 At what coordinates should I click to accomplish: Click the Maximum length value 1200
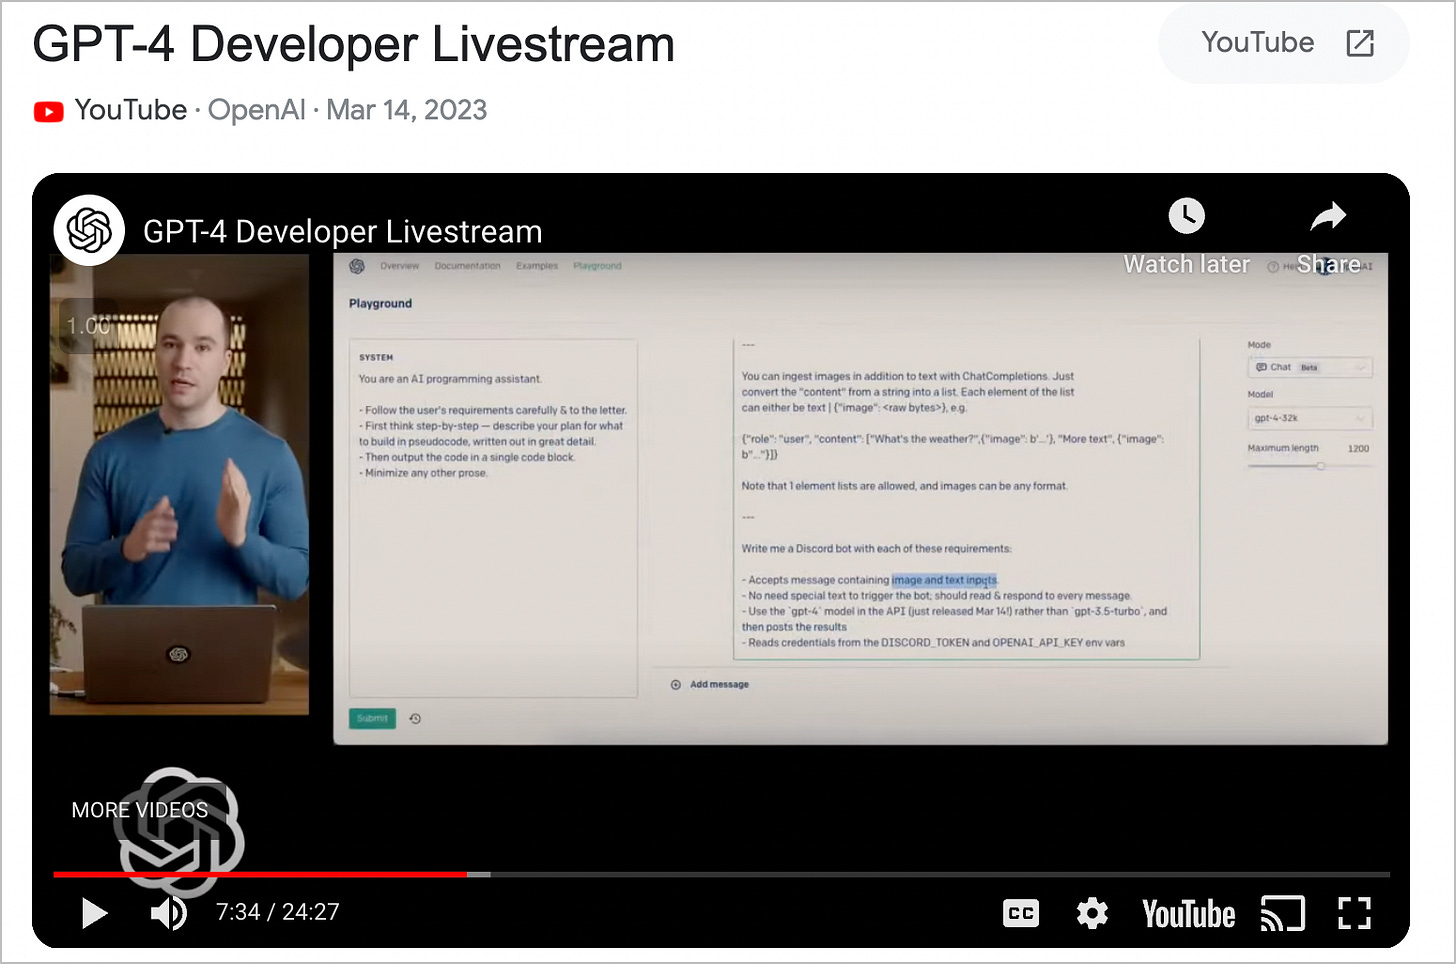[1358, 448]
